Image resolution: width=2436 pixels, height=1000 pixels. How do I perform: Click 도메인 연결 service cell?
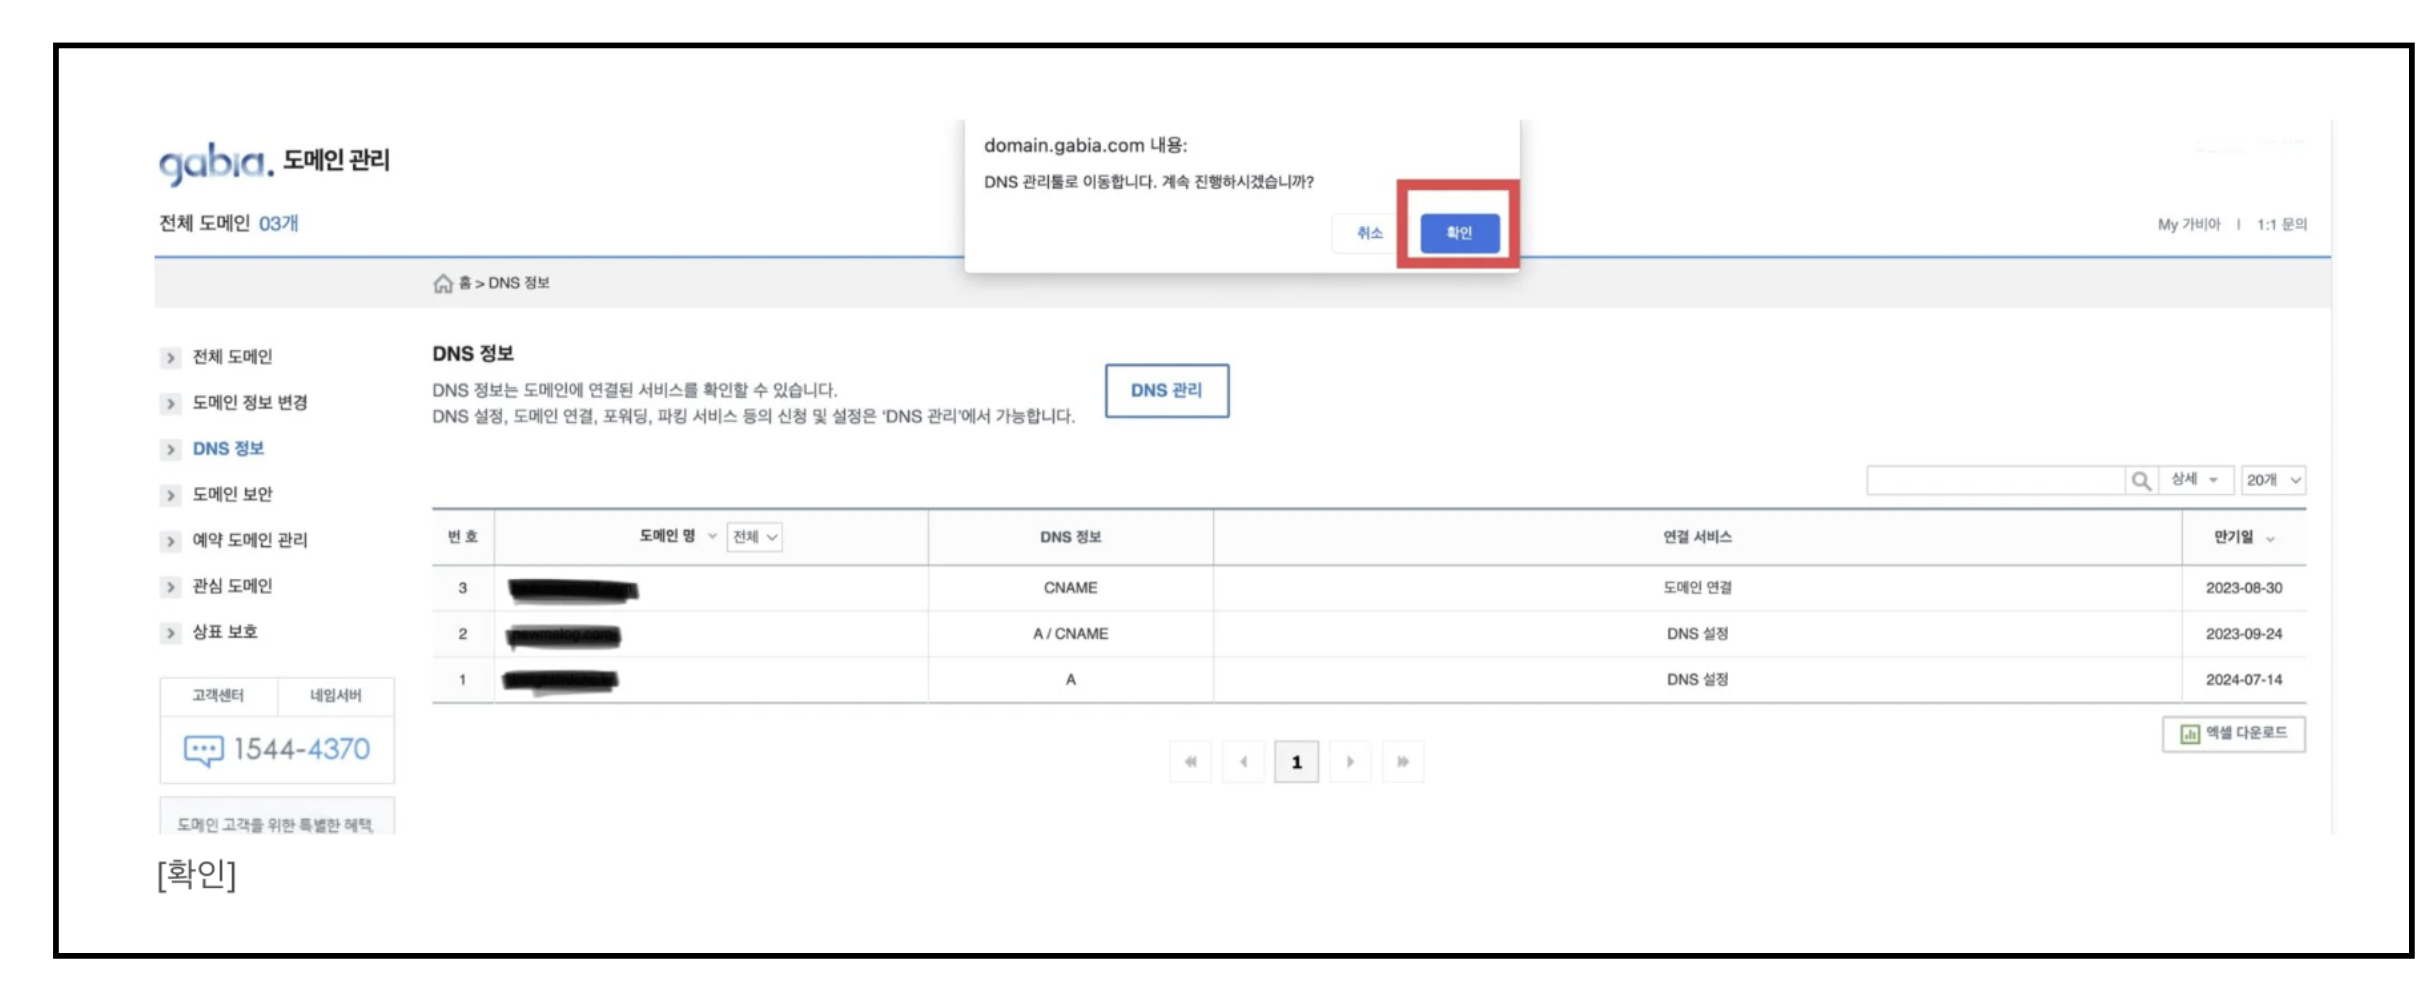click(x=1697, y=588)
